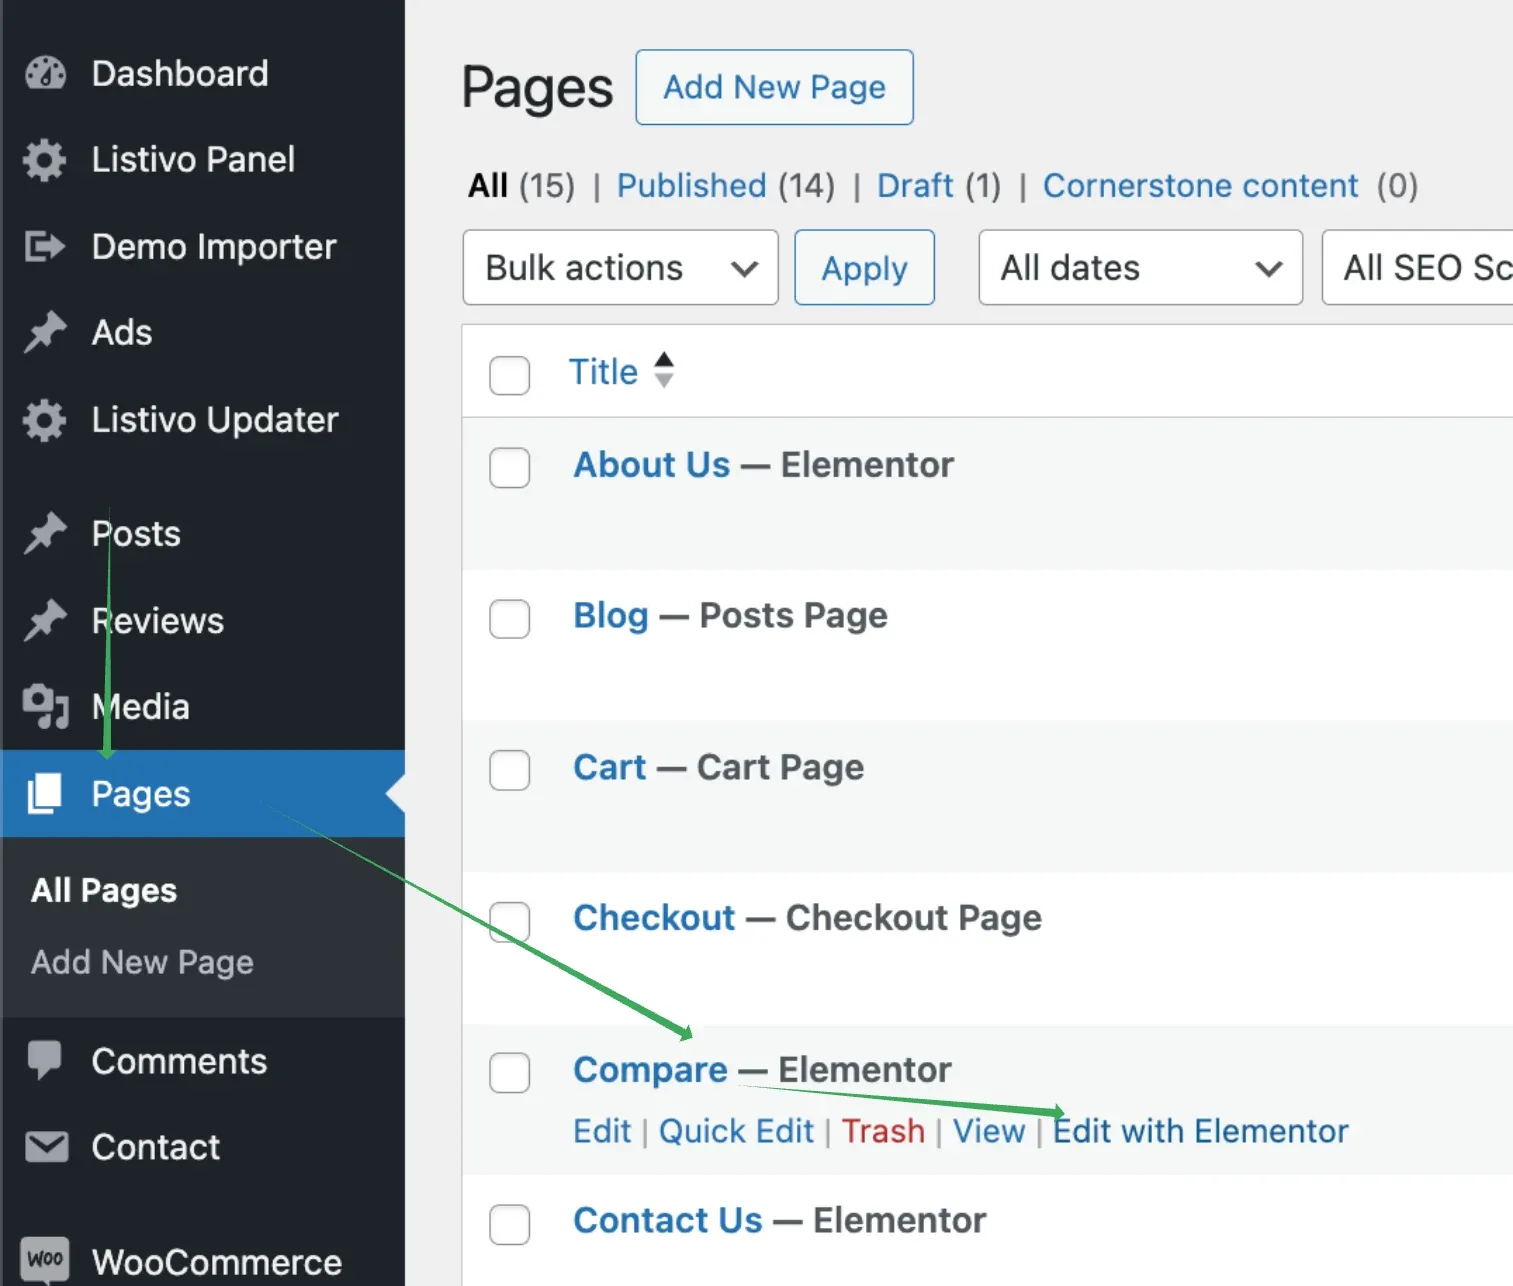Viewport: 1513px width, 1286px height.
Task: Click Quick Edit under Compare
Action: coord(736,1131)
